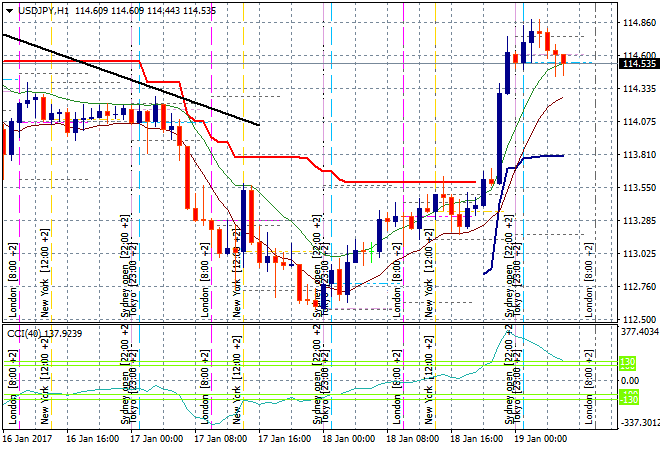Select the black current price tag 114.535
The image size is (660, 450).
coord(639,64)
